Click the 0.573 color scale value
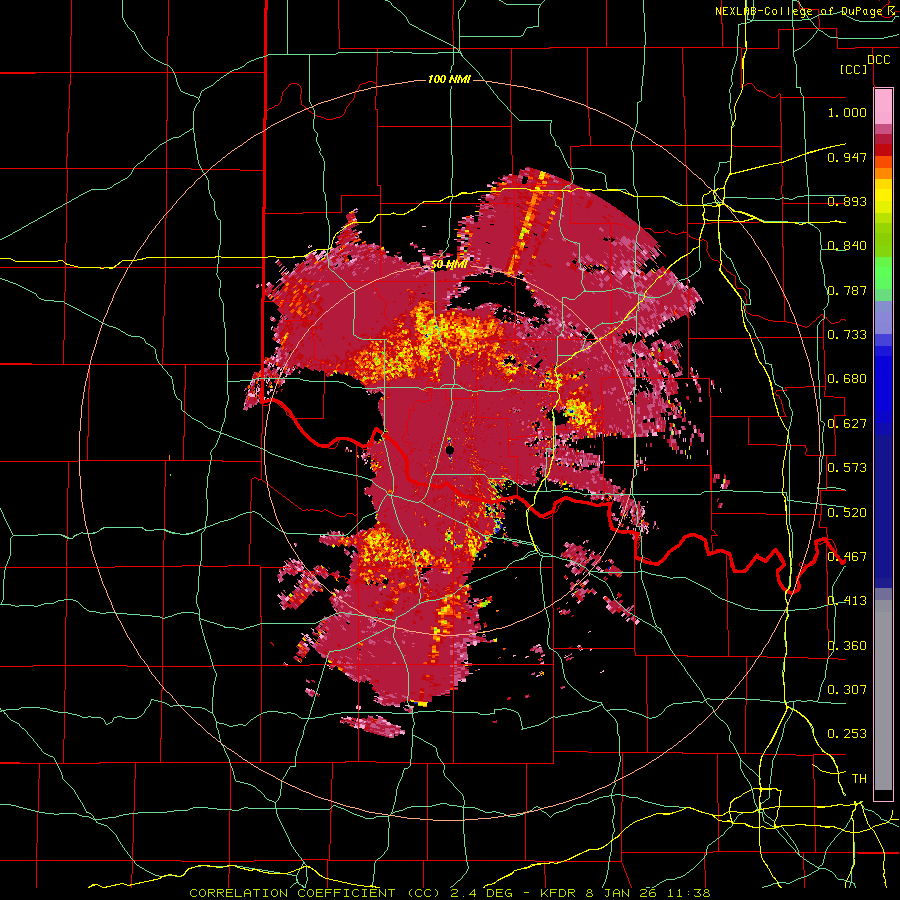The width and height of the screenshot is (900, 900). click(x=847, y=468)
